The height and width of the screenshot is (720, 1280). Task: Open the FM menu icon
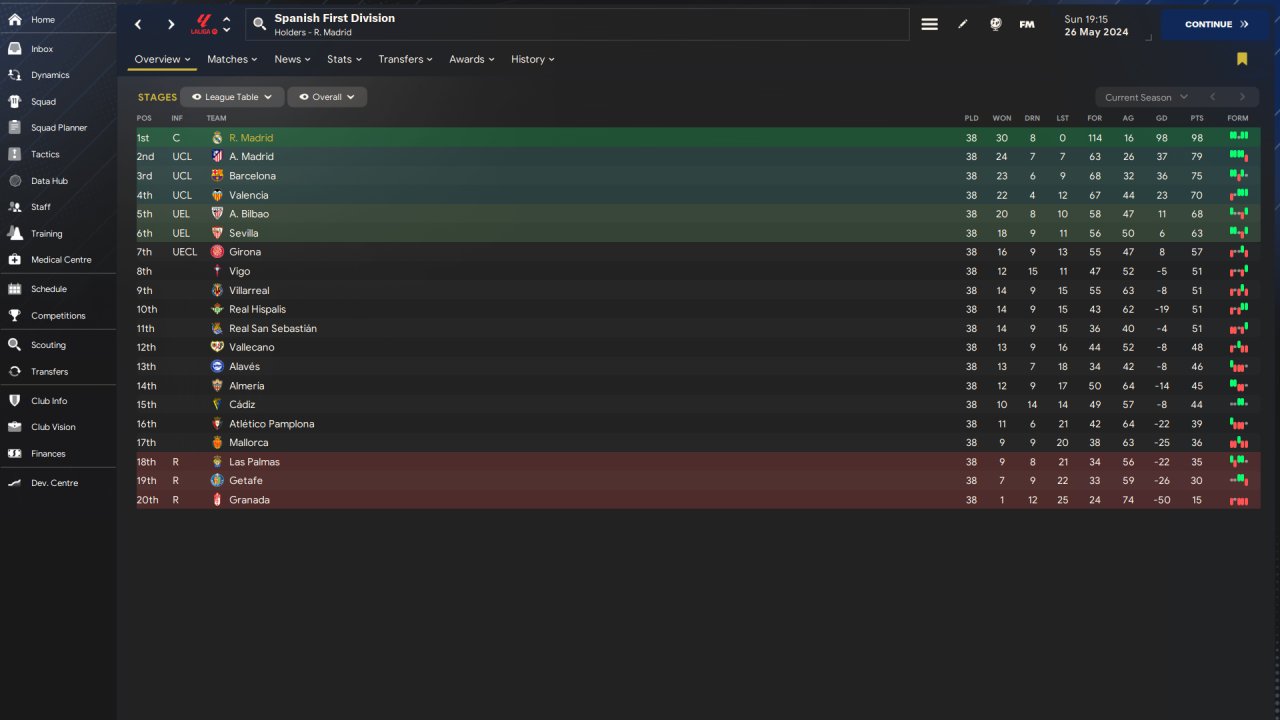tap(1027, 25)
